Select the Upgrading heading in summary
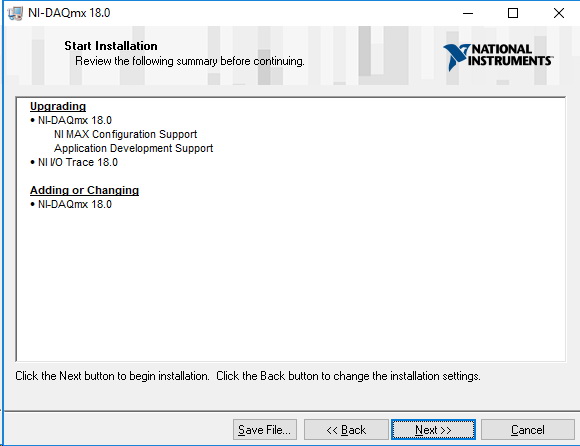The image size is (580, 446). click(x=58, y=106)
